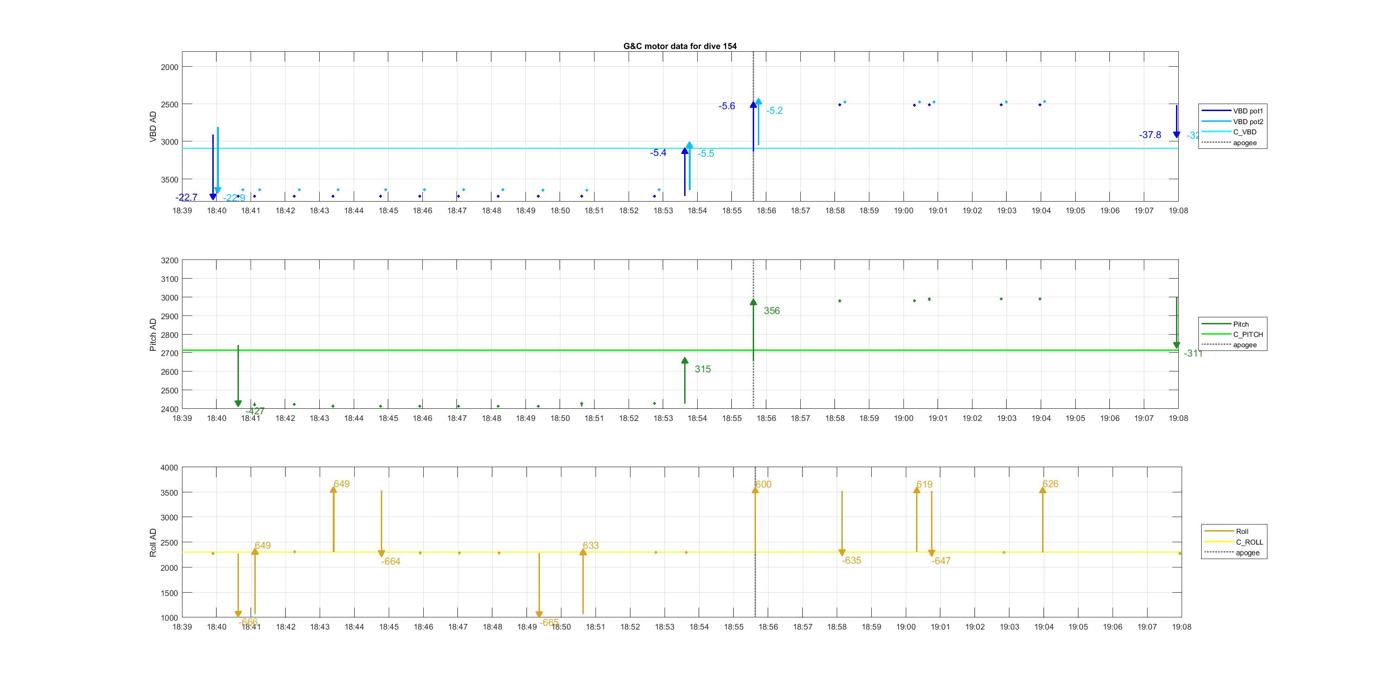Click the "633" roll data label
Image resolution: width=1400 pixels, height=693 pixels.
[x=591, y=546]
